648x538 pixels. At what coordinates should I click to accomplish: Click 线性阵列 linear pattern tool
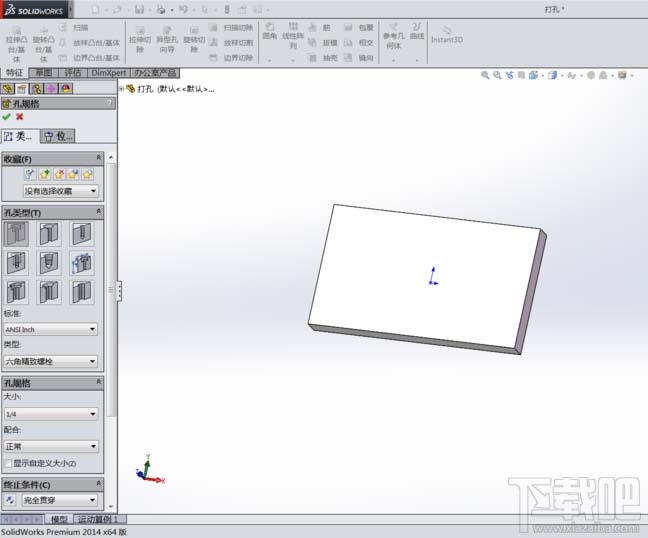293,36
